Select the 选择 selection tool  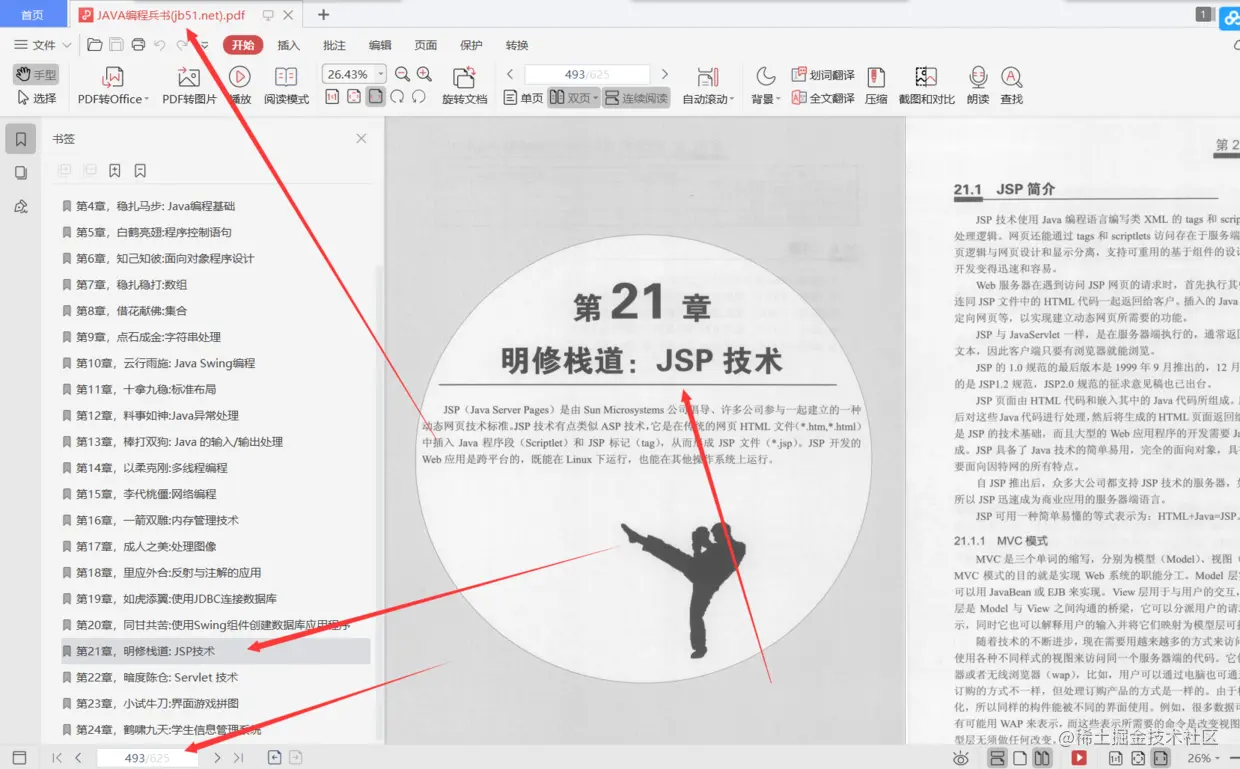click(36, 98)
